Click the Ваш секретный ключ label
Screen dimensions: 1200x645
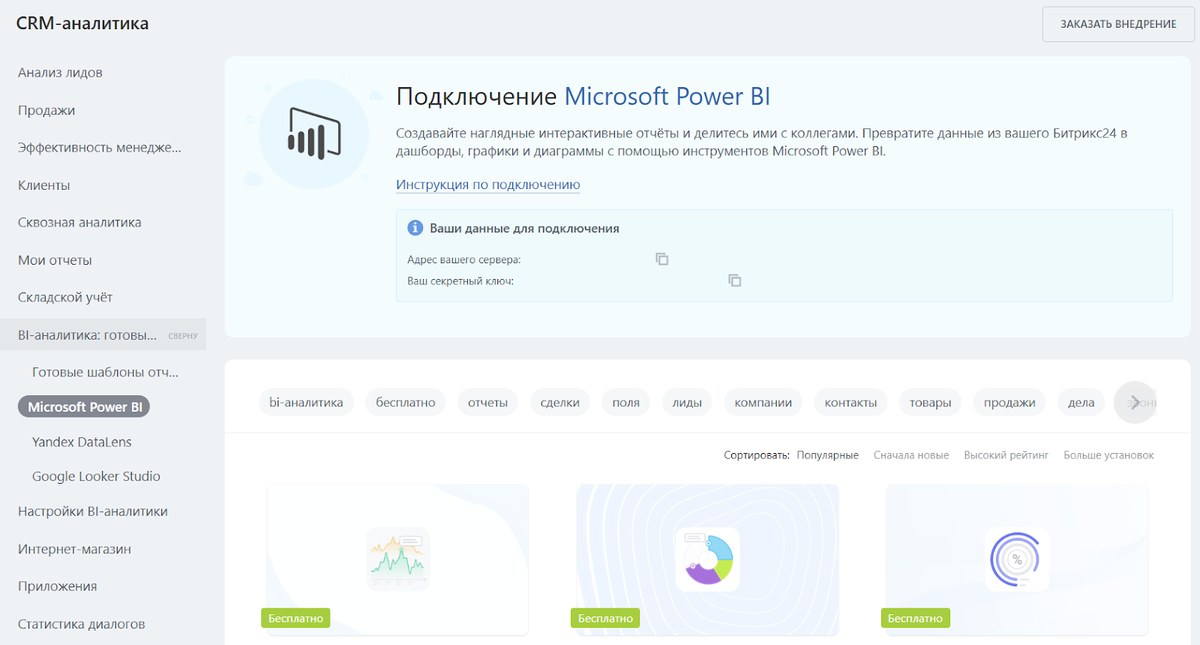[460, 281]
